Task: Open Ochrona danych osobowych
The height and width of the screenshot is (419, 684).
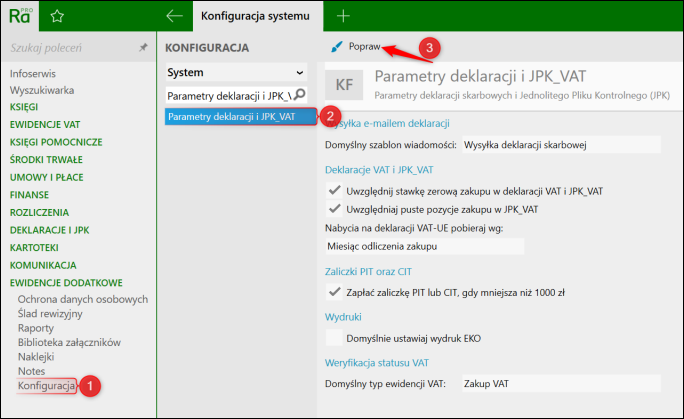Action: pos(83,299)
